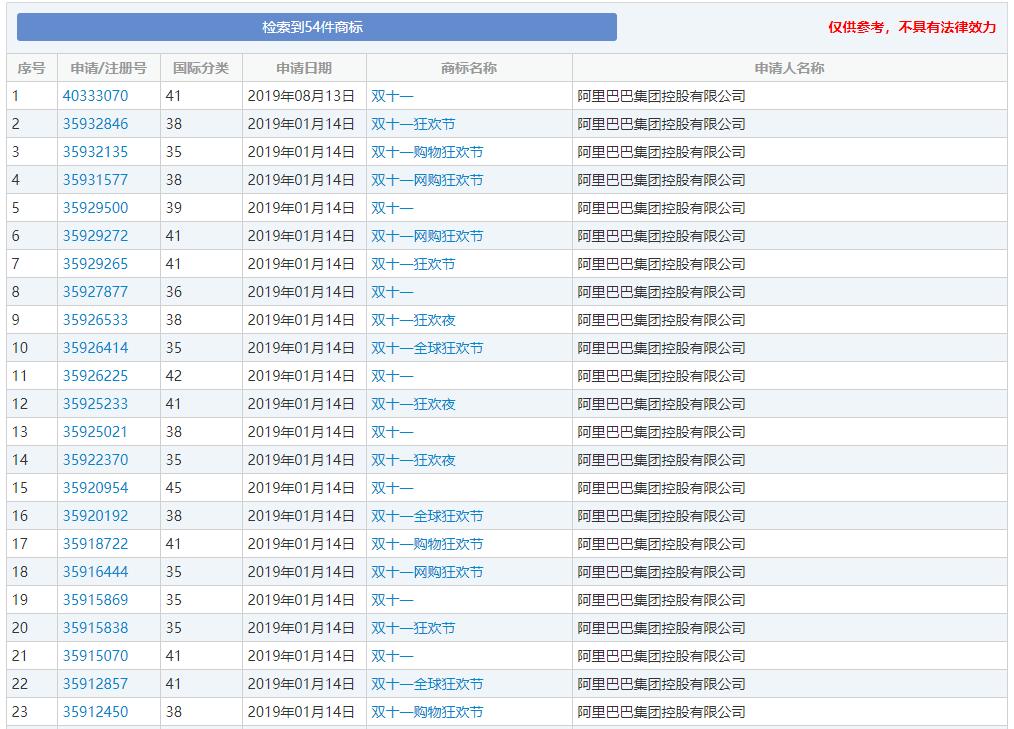The image size is (1014, 729).
Task: Click the 国际分类 column header
Action: click(201, 68)
